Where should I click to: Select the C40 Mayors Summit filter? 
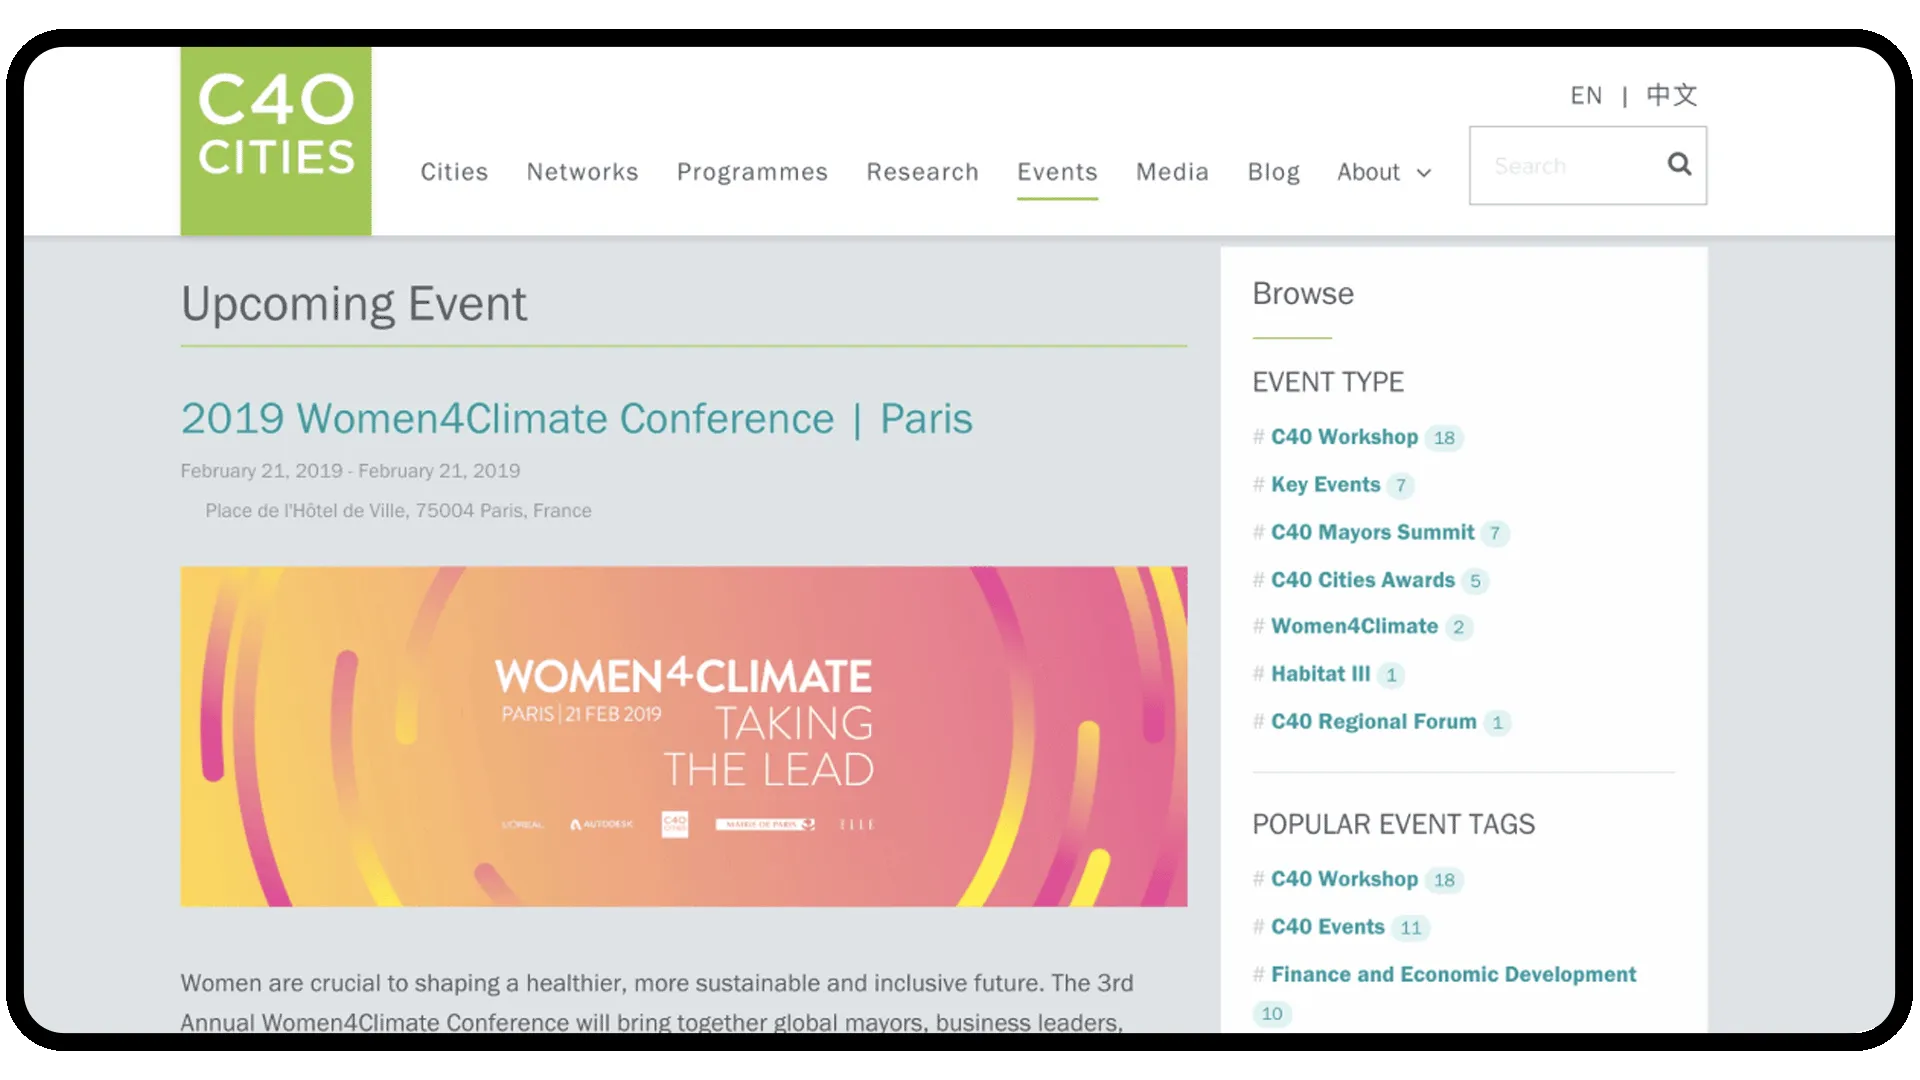point(1372,532)
